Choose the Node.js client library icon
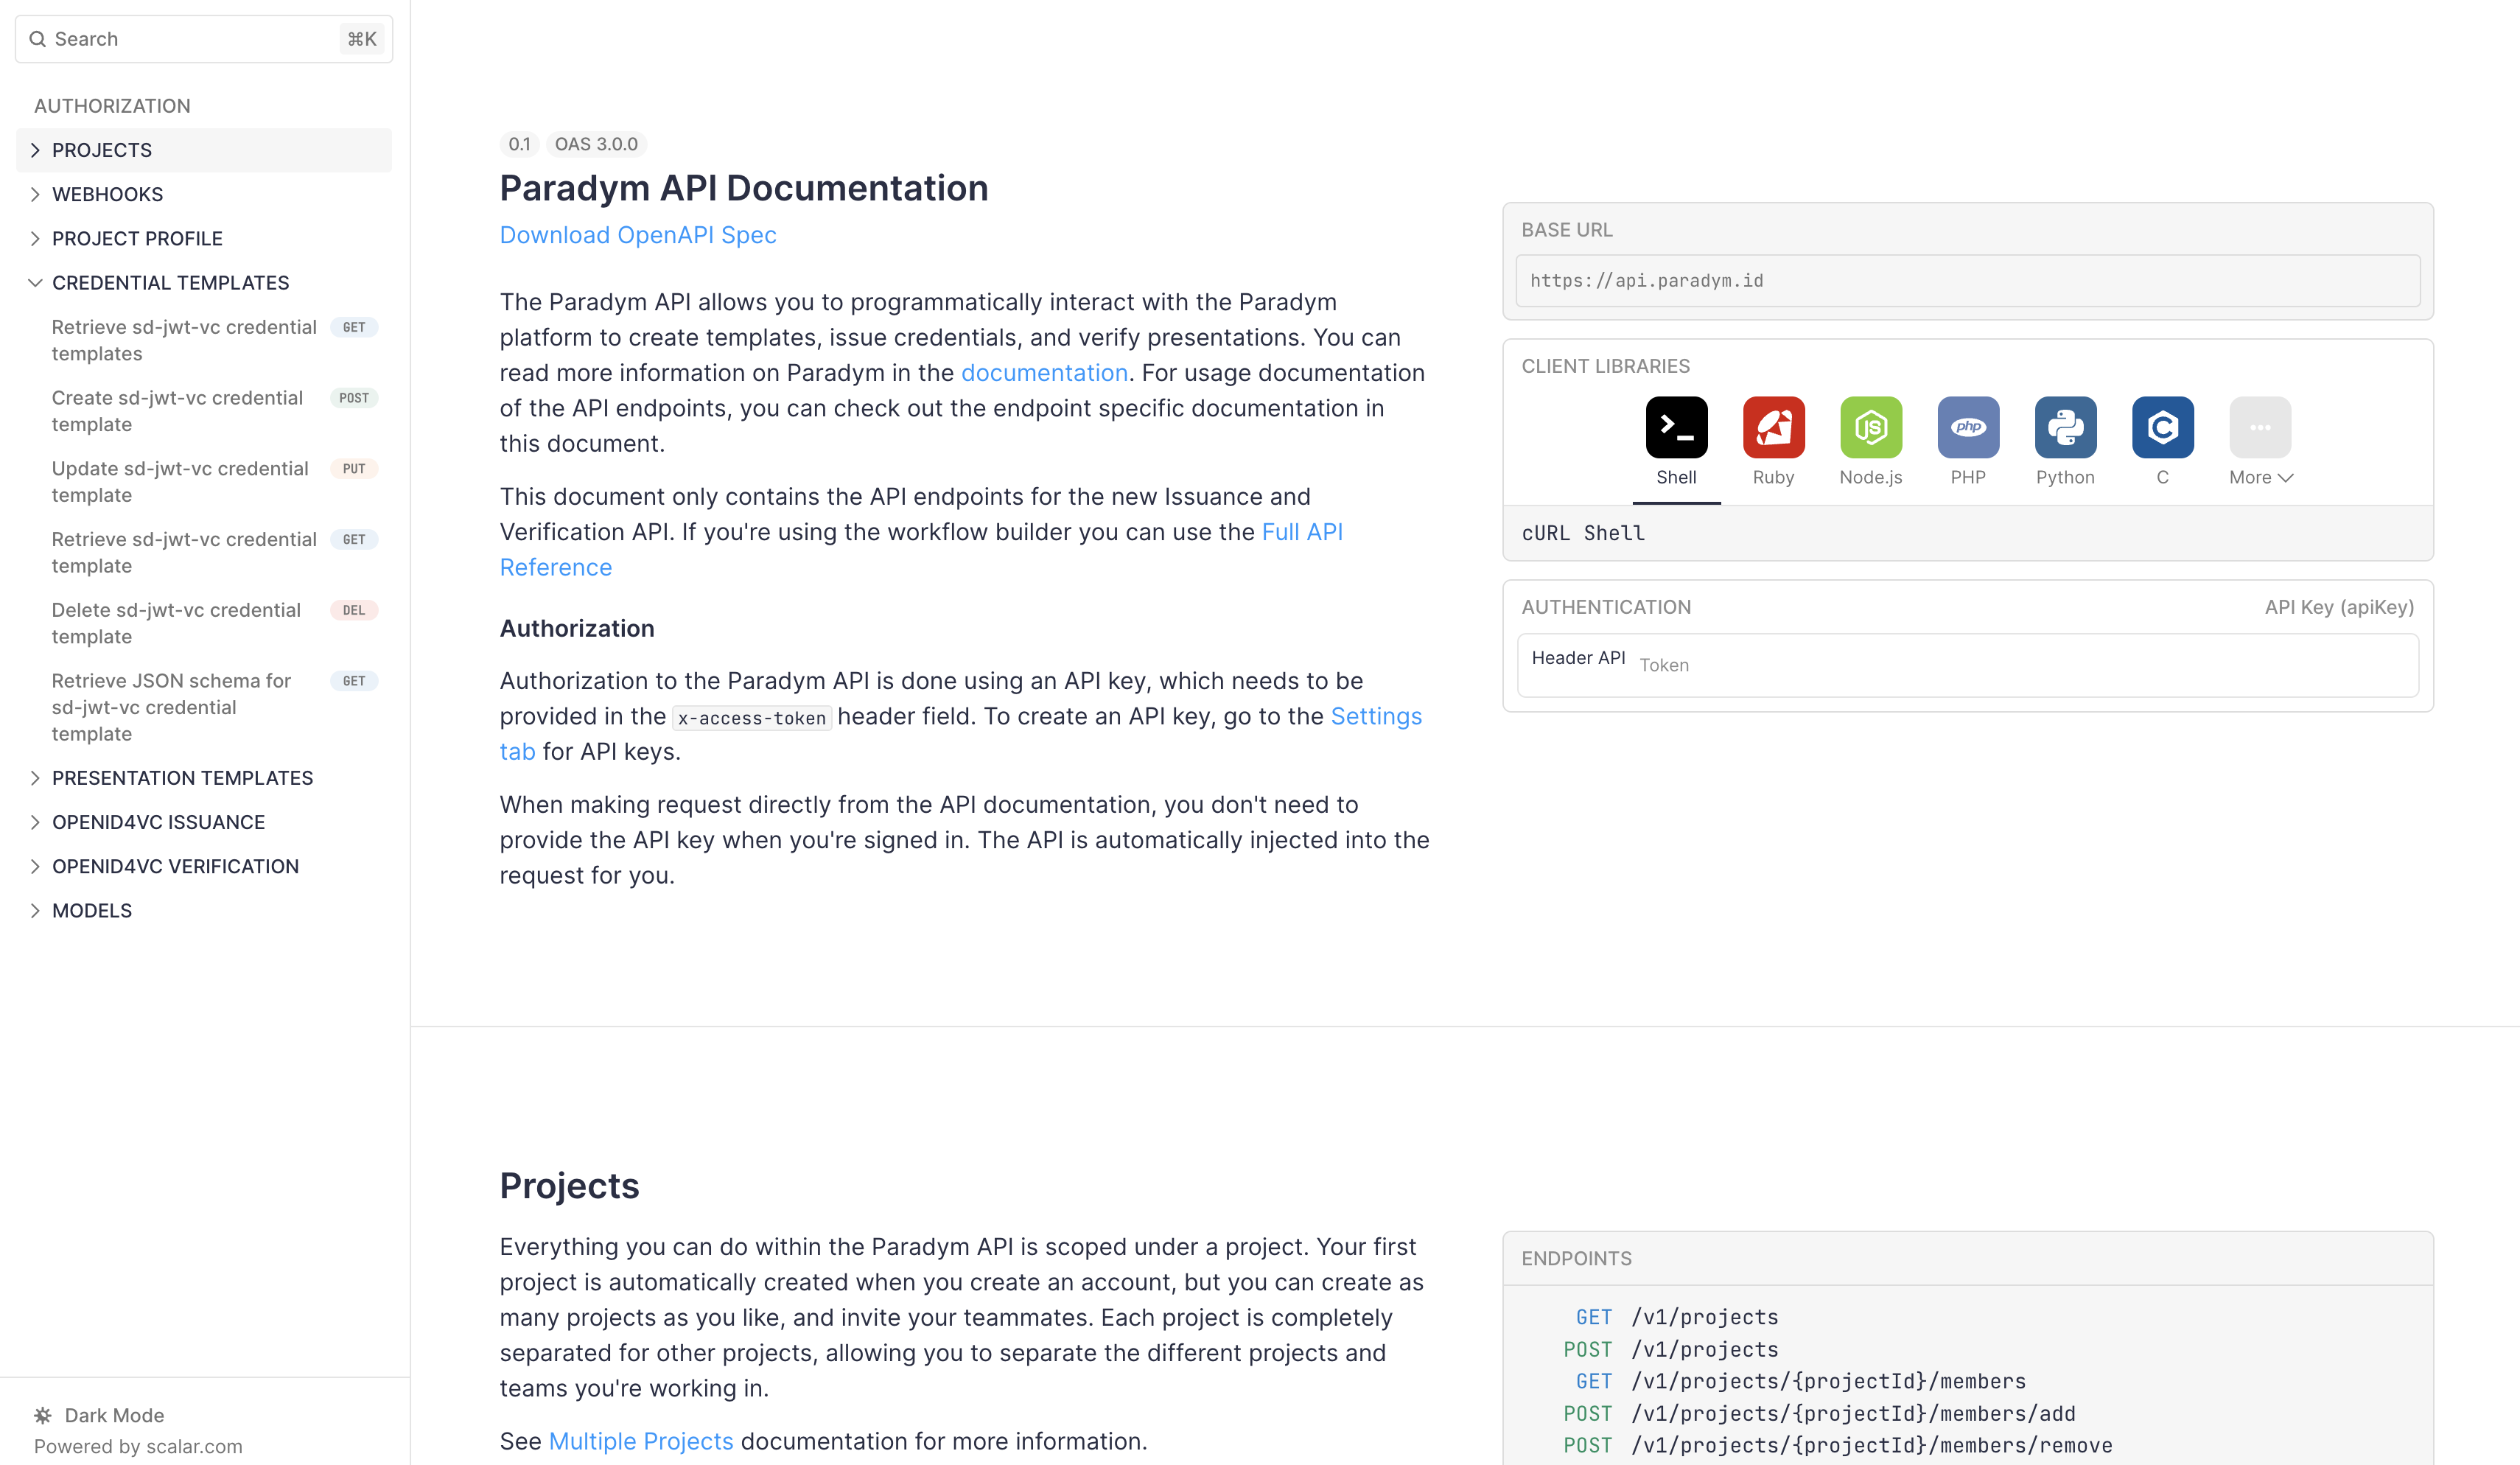 pyautogui.click(x=1870, y=427)
